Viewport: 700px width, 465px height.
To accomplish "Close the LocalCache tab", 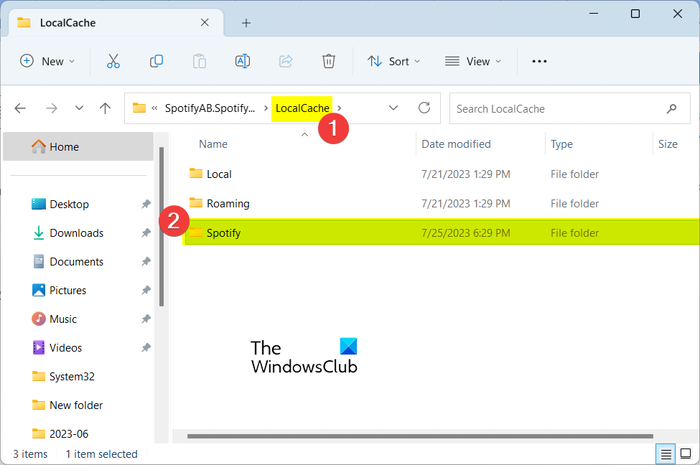I will point(204,22).
